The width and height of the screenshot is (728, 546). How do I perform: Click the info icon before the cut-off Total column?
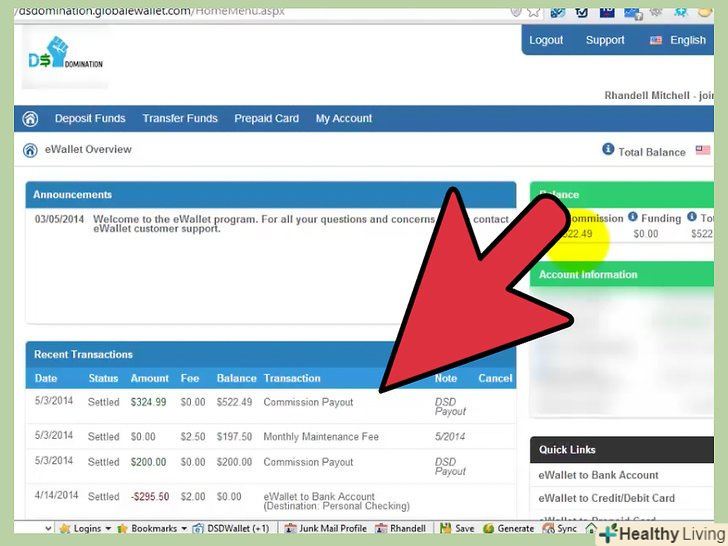point(692,216)
